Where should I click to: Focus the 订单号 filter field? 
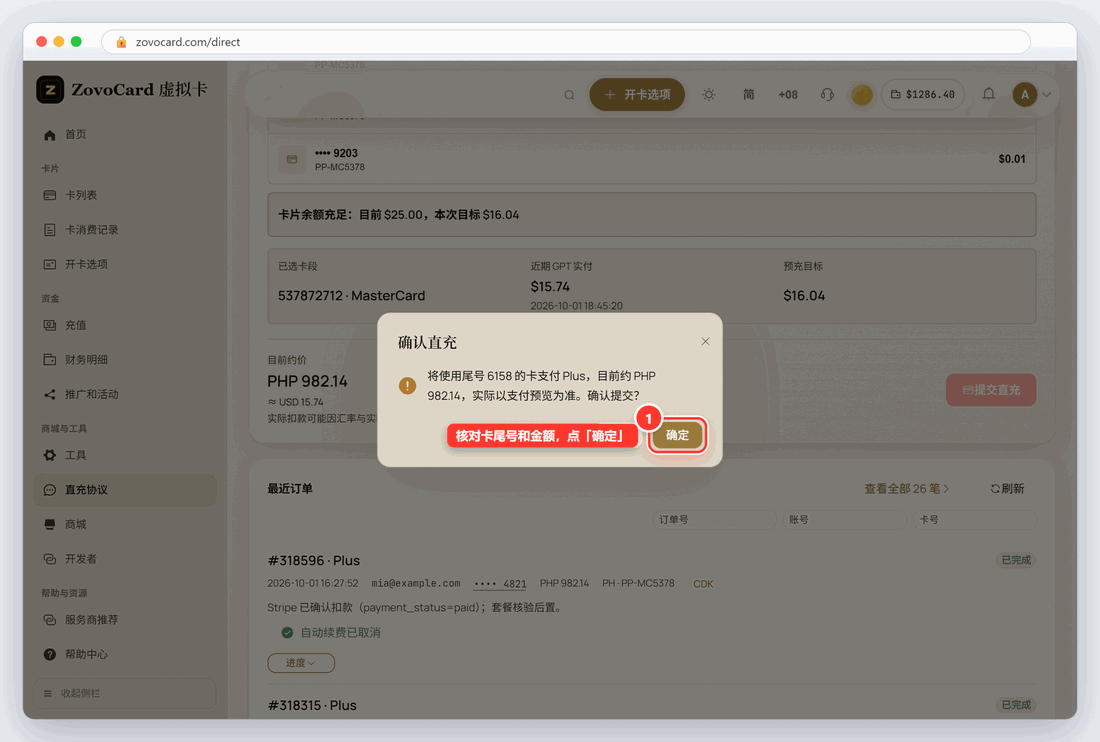point(714,520)
